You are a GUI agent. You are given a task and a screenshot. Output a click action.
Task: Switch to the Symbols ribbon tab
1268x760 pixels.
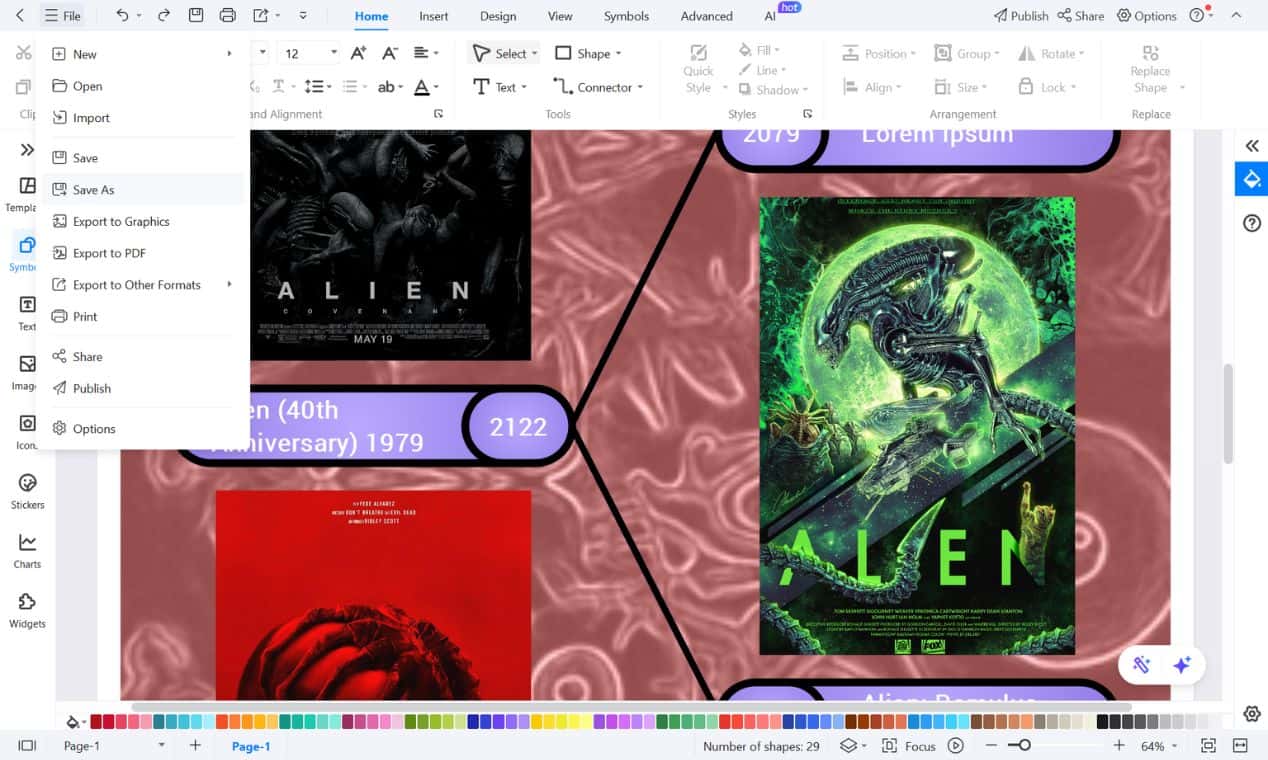(626, 16)
